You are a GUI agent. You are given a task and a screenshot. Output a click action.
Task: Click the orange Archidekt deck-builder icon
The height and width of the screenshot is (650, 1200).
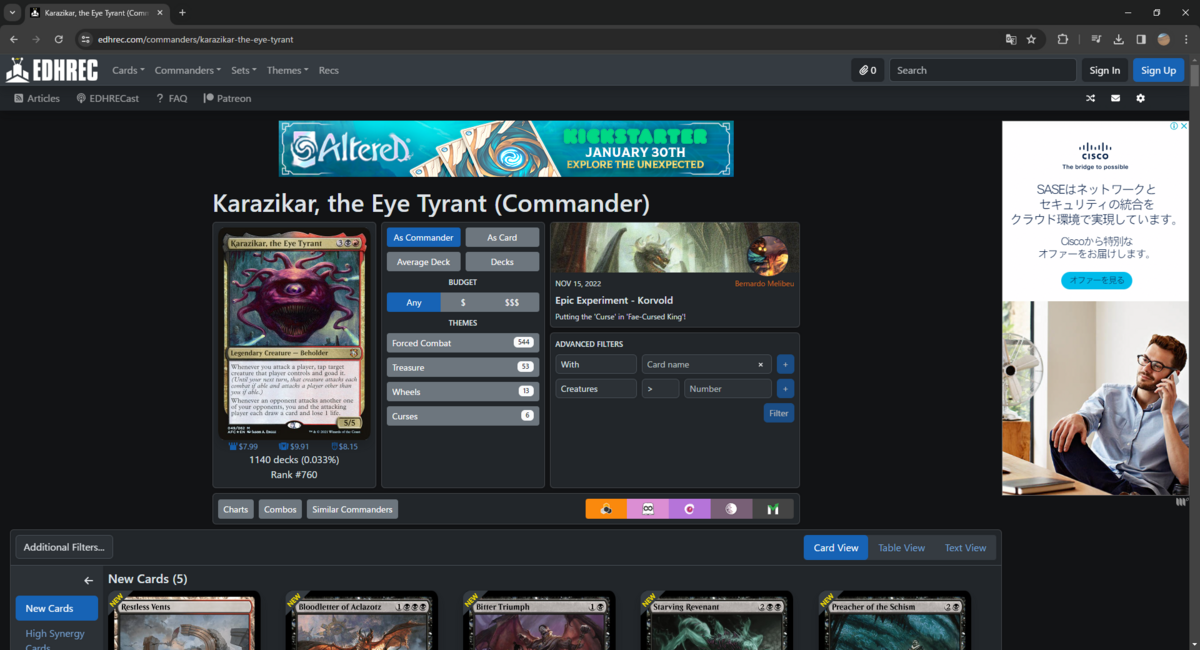point(606,509)
